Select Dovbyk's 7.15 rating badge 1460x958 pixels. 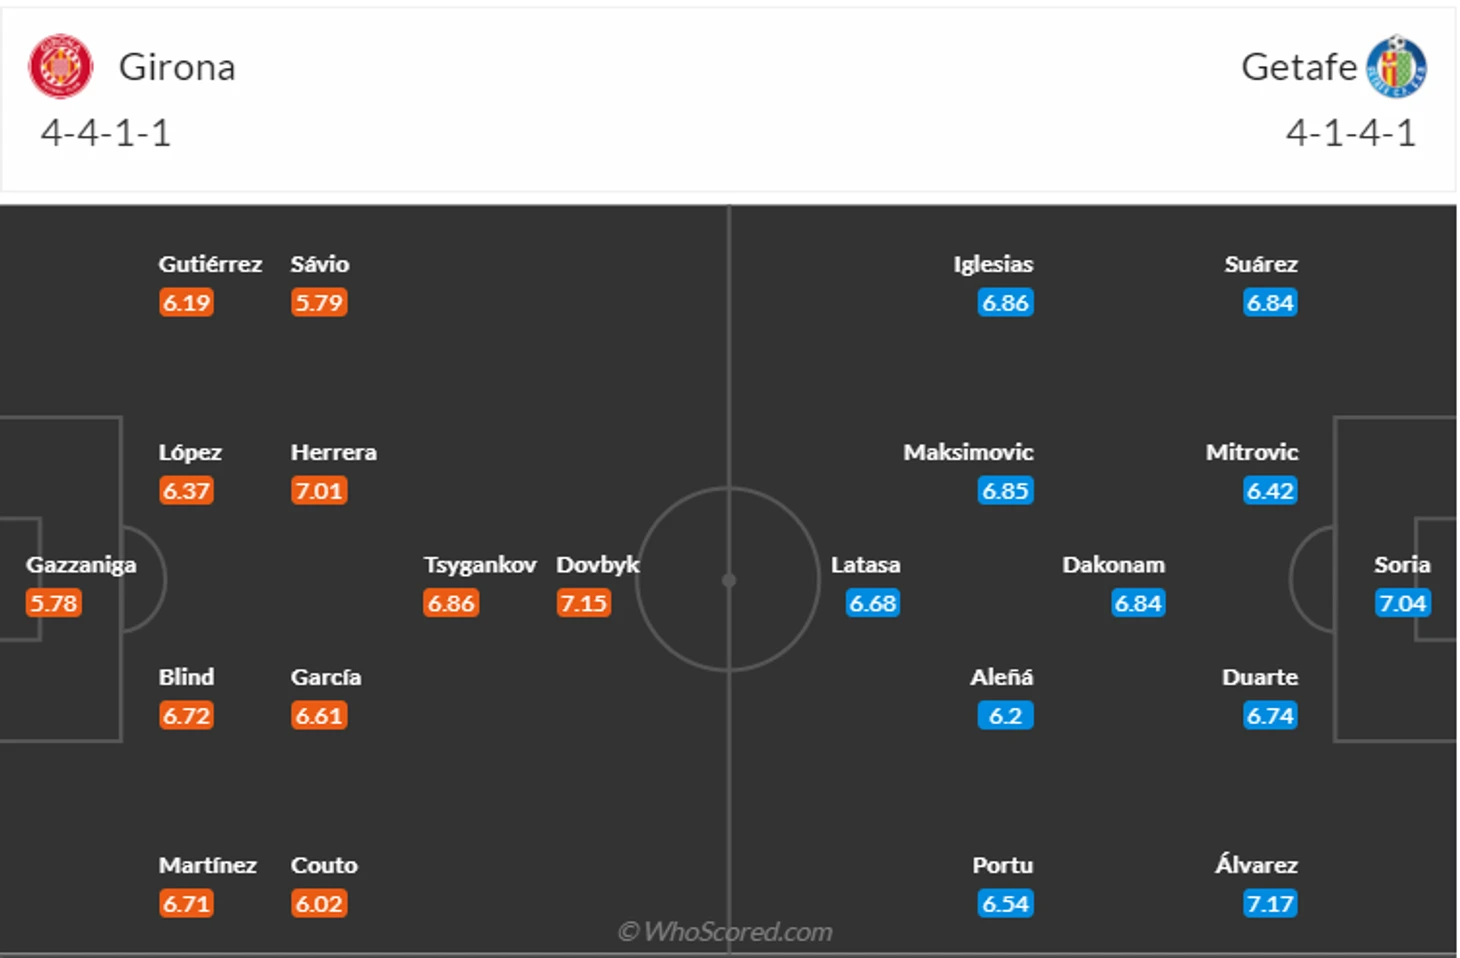click(583, 603)
